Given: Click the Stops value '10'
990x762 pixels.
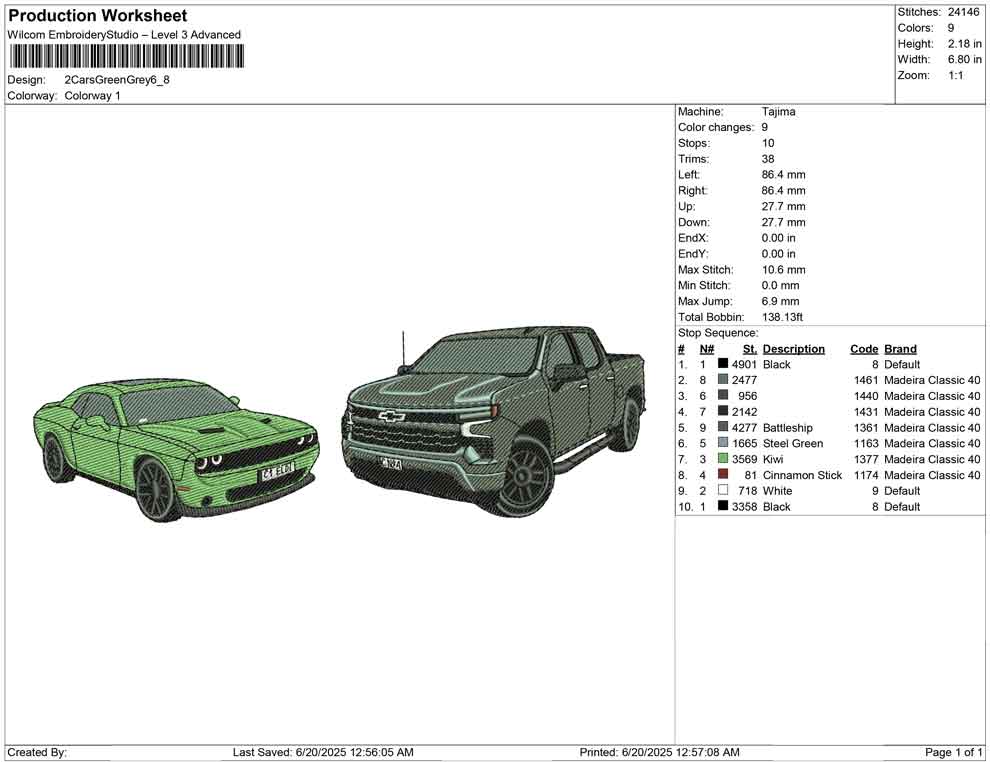Looking at the screenshot, I should point(768,143).
